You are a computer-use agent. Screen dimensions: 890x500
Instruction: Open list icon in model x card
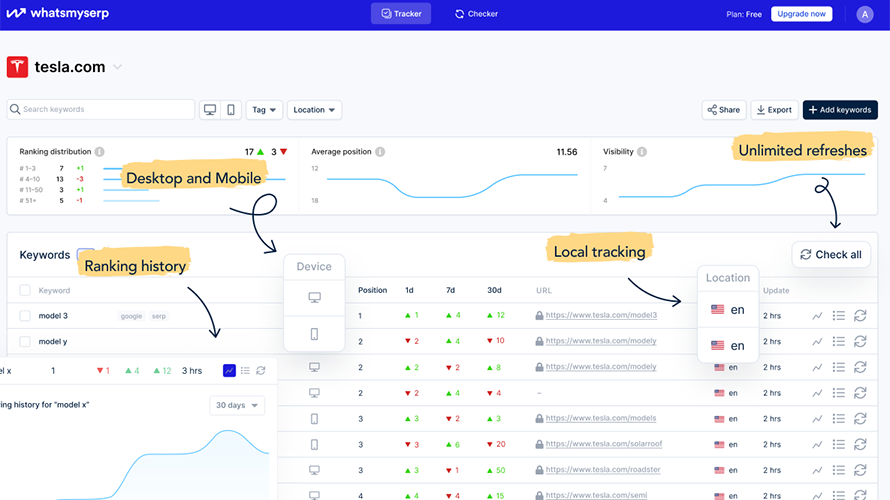pyautogui.click(x=245, y=371)
